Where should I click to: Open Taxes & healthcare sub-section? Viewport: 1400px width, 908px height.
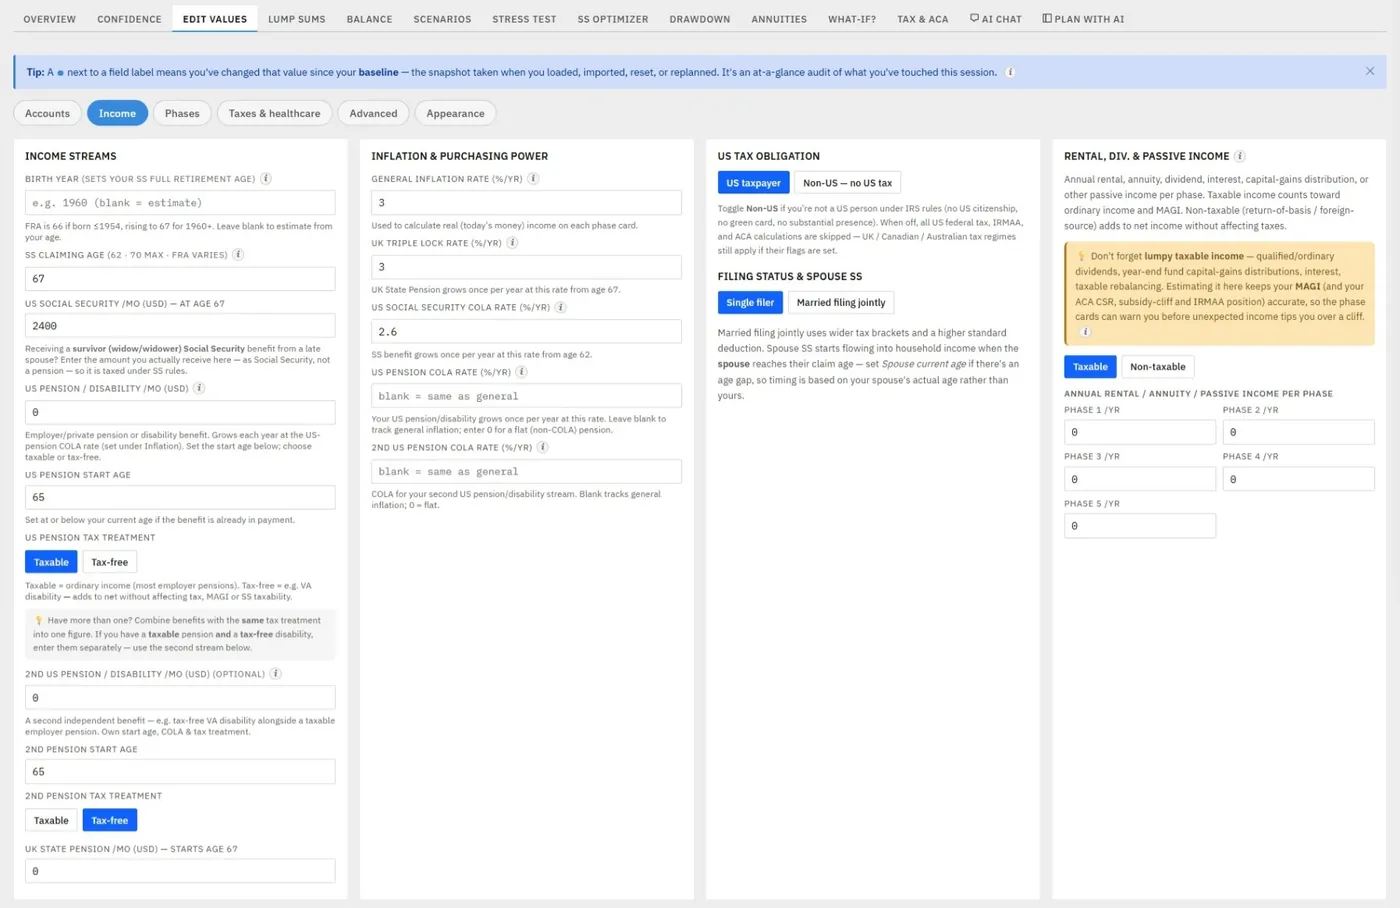[x=274, y=113]
